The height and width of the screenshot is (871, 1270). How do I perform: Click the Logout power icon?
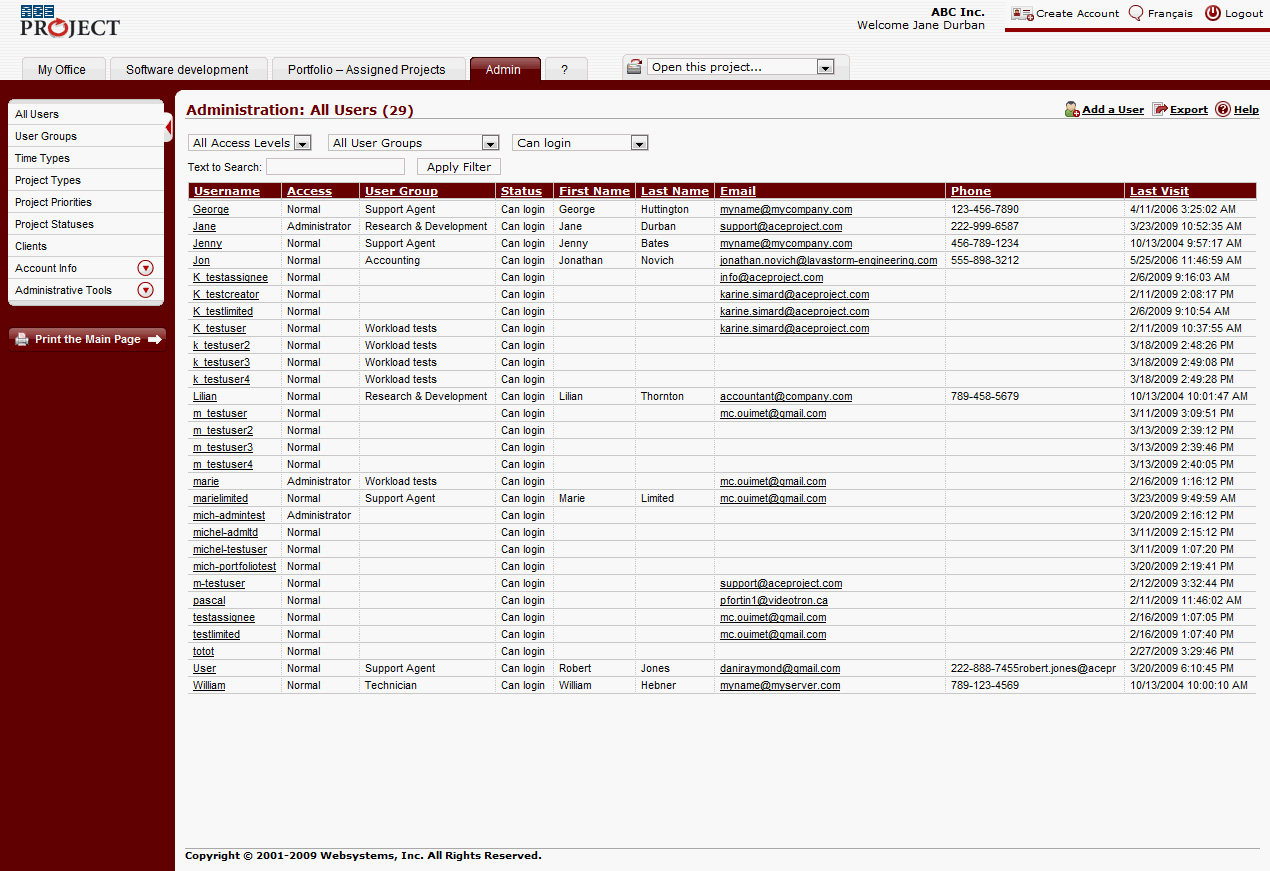click(x=1213, y=13)
